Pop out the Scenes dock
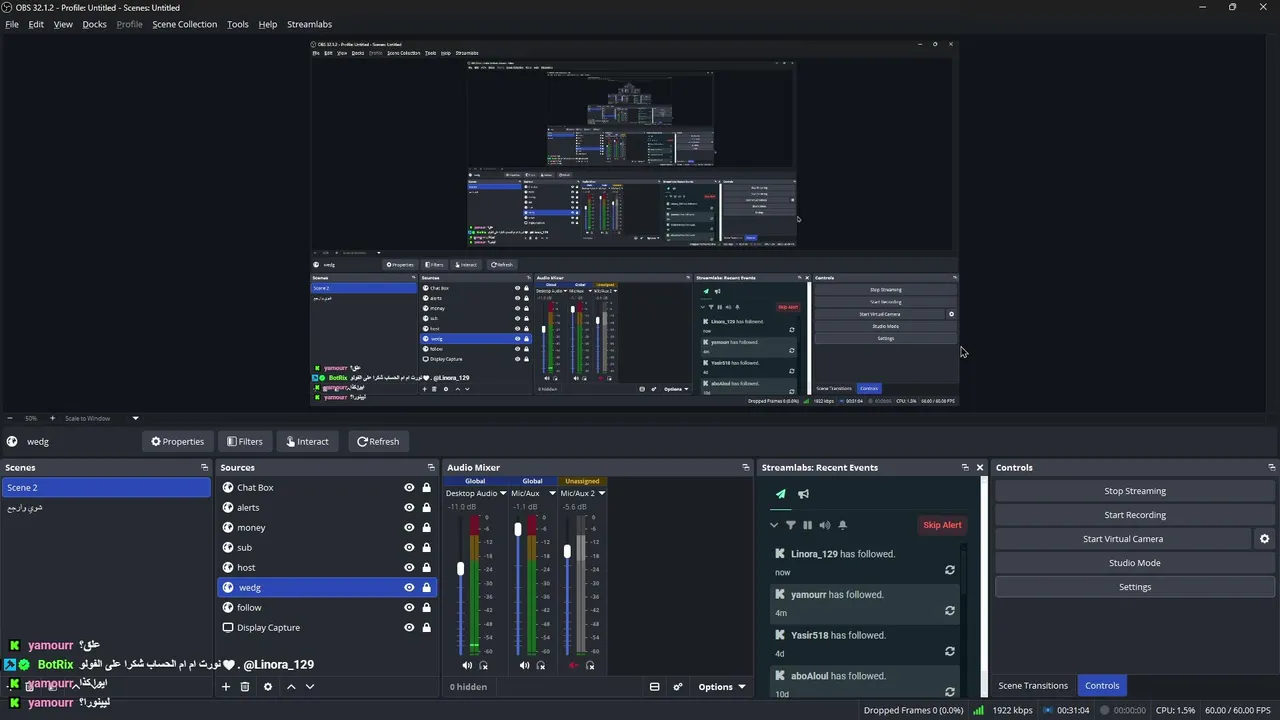1280x720 pixels. 204,467
